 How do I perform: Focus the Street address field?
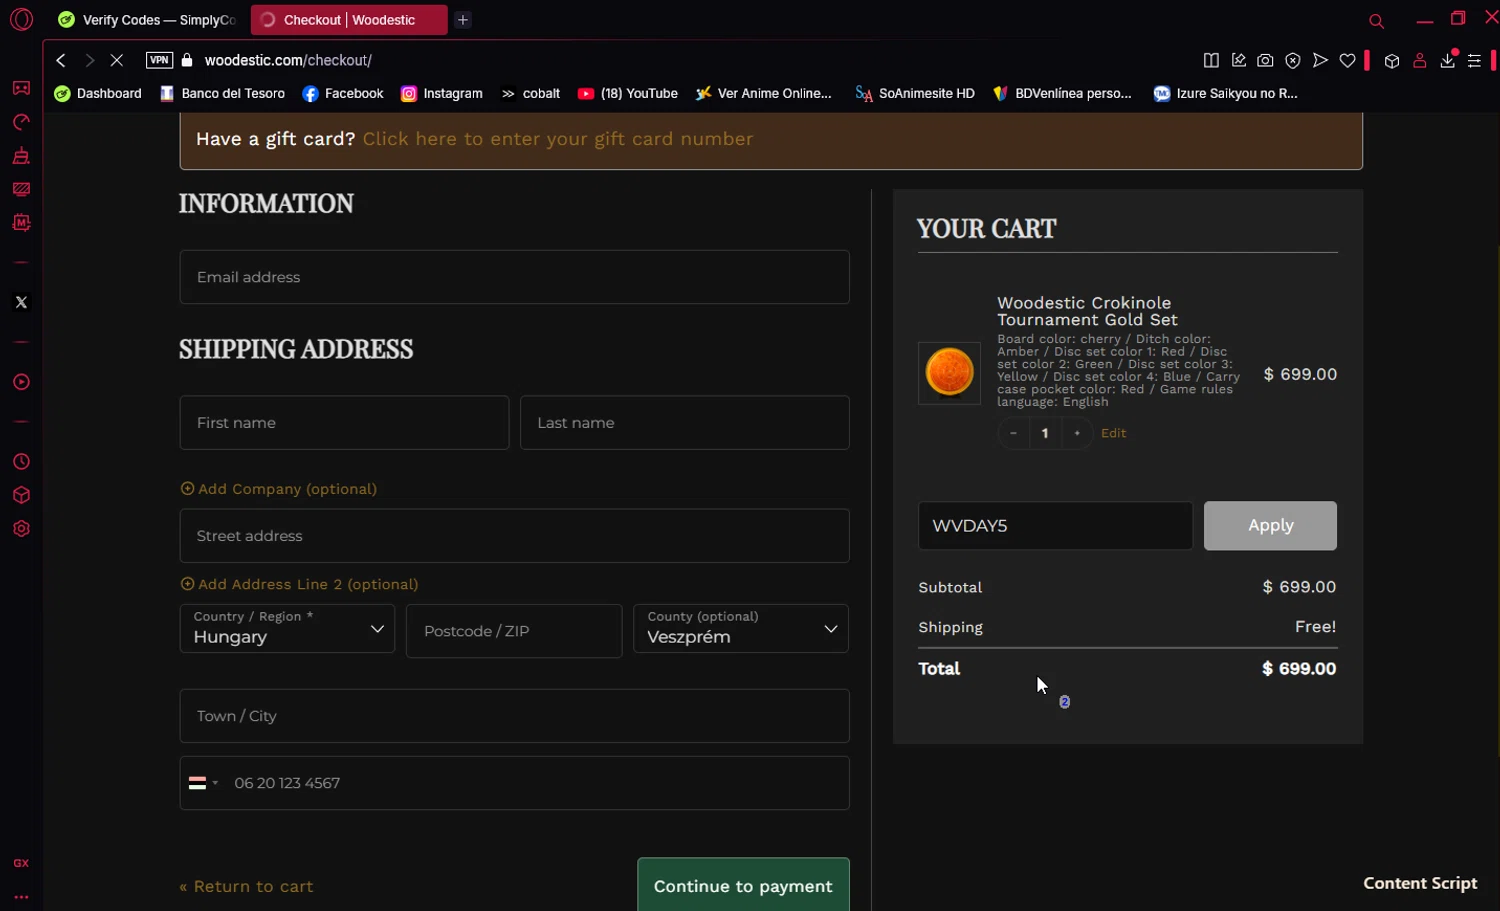[x=514, y=536]
